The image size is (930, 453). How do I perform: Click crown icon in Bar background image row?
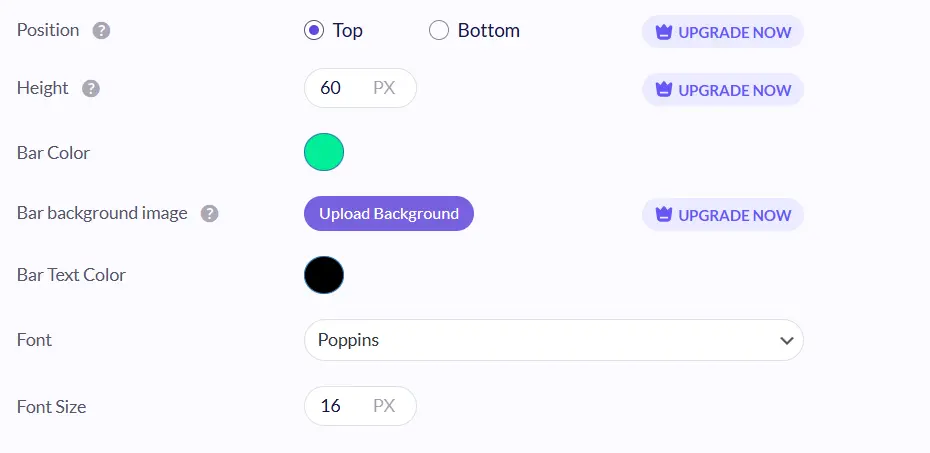click(x=663, y=215)
